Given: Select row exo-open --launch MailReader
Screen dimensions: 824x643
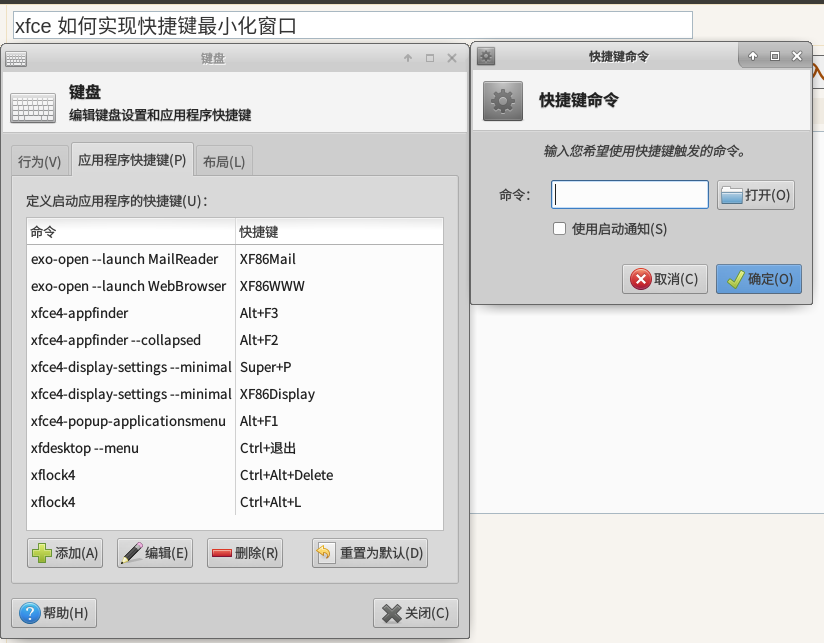Looking at the screenshot, I should pyautogui.click(x=235, y=260).
